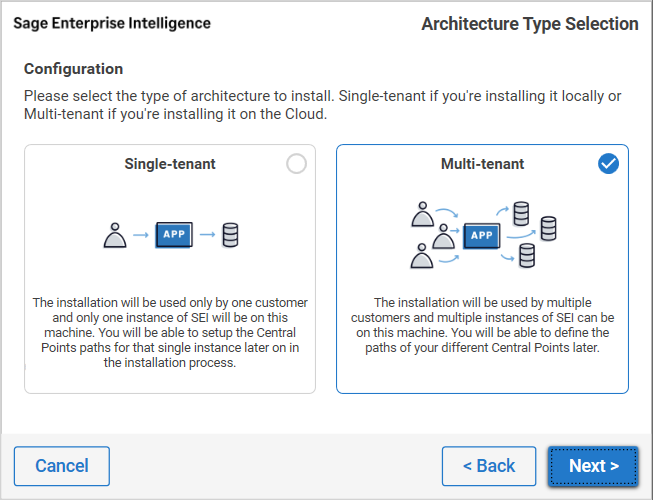Image resolution: width=653 pixels, height=500 pixels.
Task: Click the top user icon in Multi-tenant diagram
Action: (x=423, y=212)
